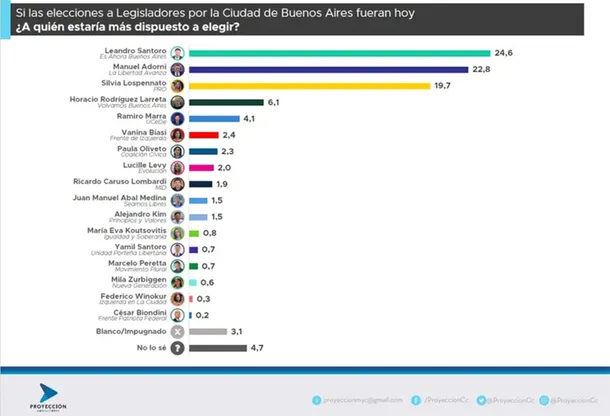Click the Paula Oliveto name label
The image size is (610, 416).
click(x=142, y=149)
